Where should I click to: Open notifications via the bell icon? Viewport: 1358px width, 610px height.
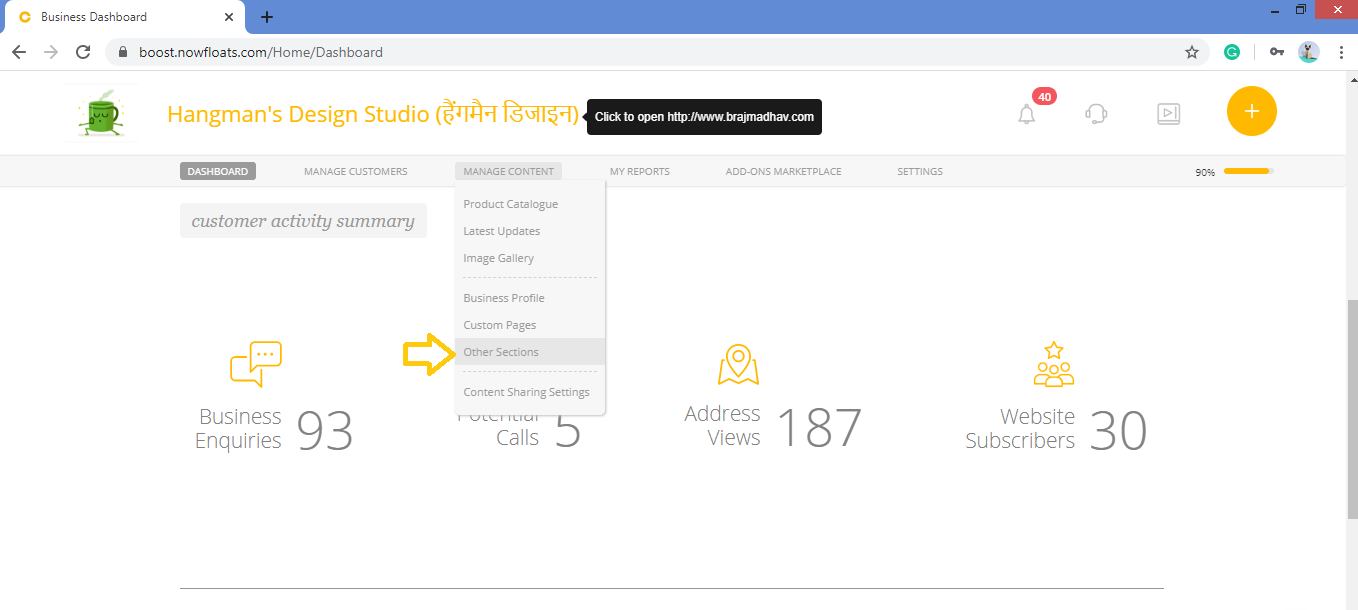(1025, 114)
